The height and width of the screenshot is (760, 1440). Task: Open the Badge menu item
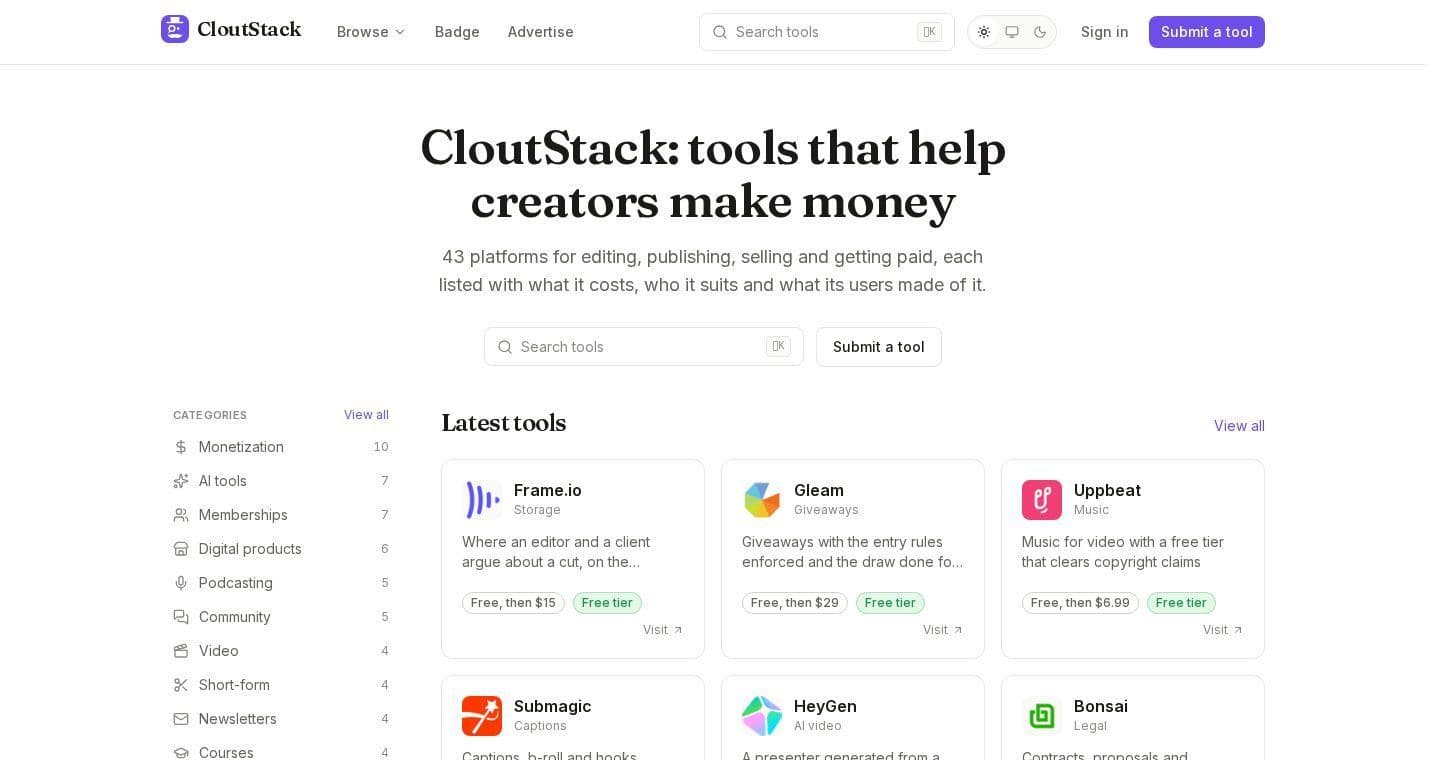457,32
